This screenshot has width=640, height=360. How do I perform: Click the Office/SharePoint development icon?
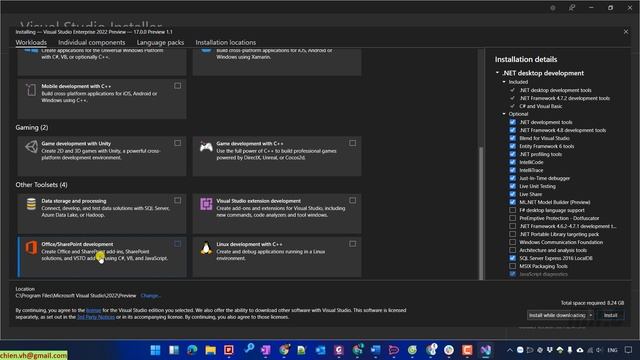click(x=31, y=247)
